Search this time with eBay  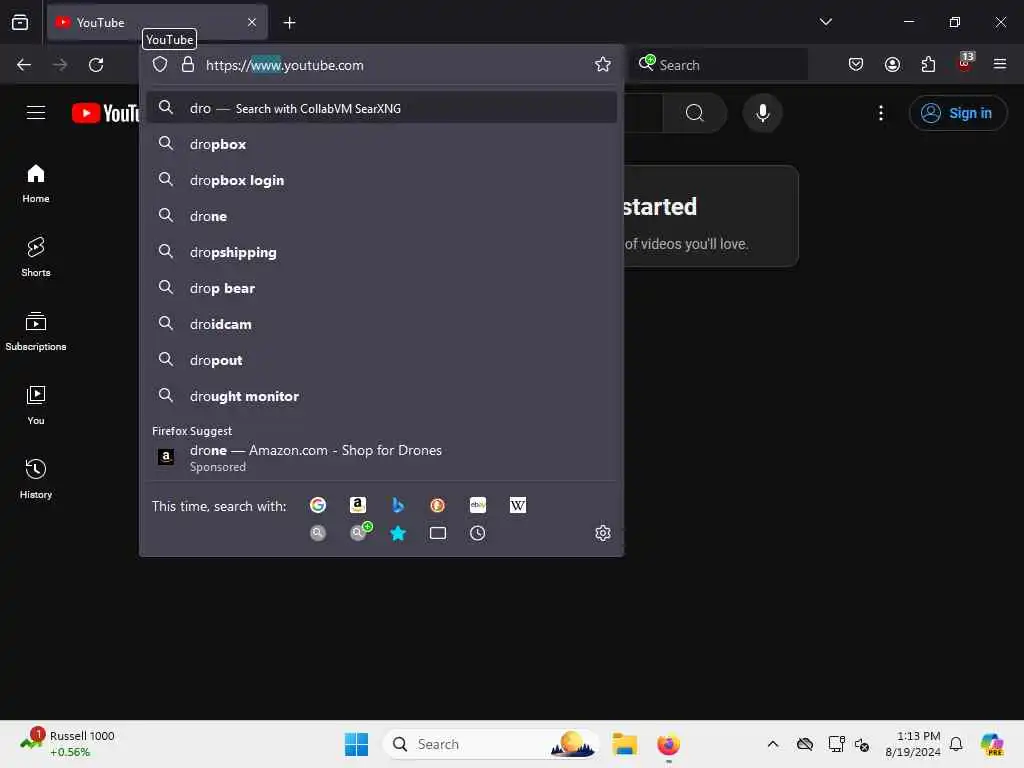click(x=477, y=505)
